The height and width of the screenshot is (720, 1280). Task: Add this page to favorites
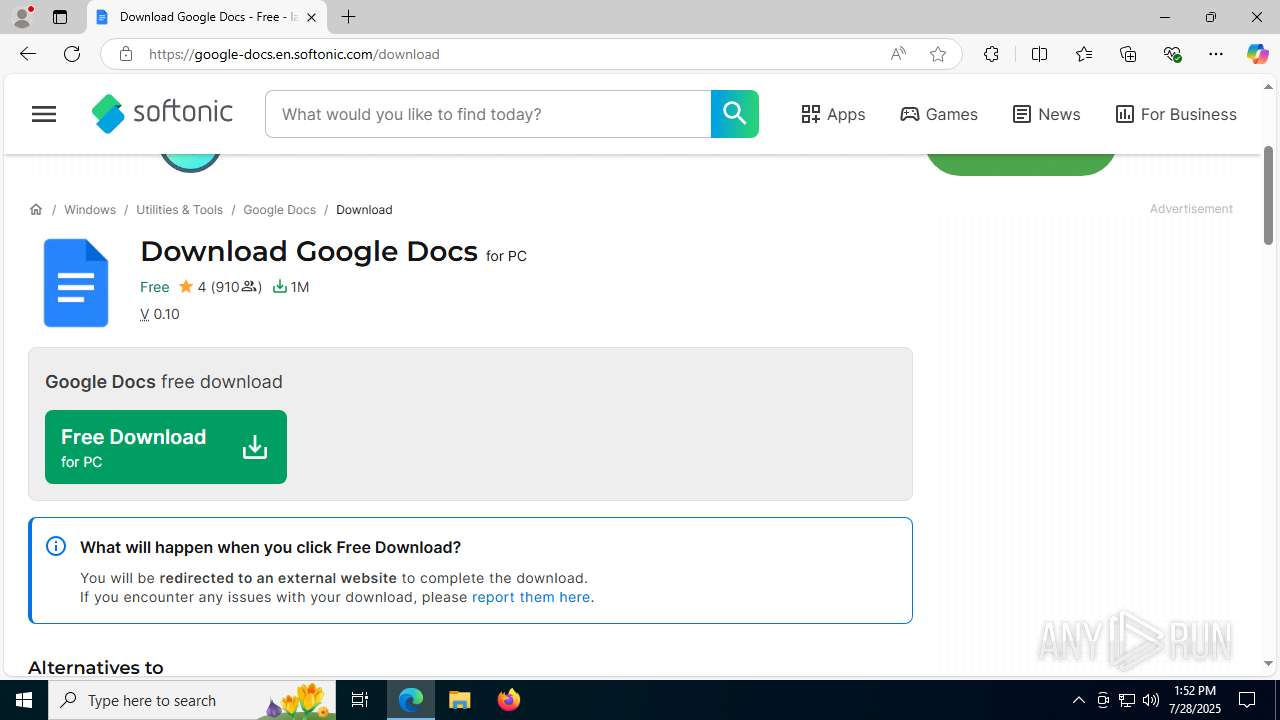938,54
